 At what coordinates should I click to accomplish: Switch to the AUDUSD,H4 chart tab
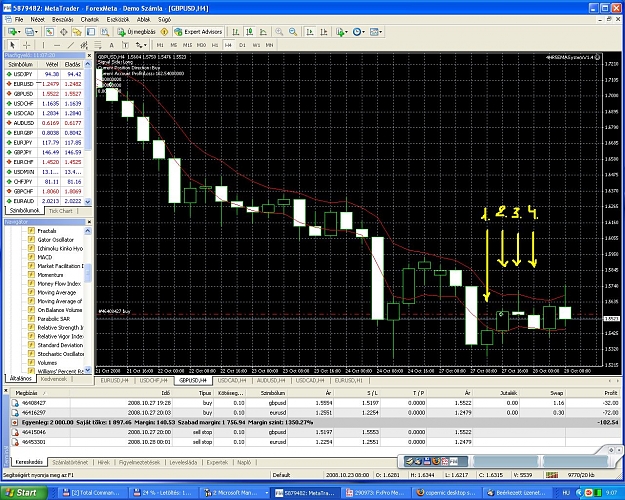pyautogui.click(x=271, y=380)
